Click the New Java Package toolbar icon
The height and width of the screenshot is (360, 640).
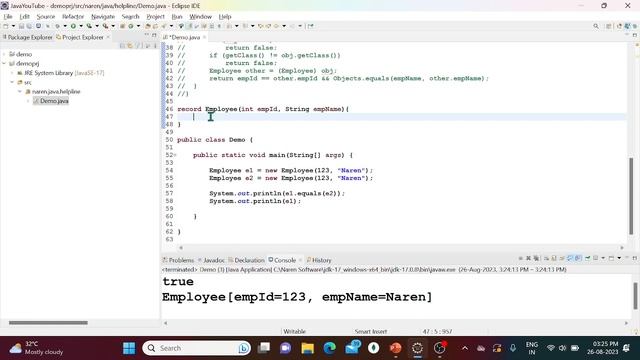[x=122, y=26]
